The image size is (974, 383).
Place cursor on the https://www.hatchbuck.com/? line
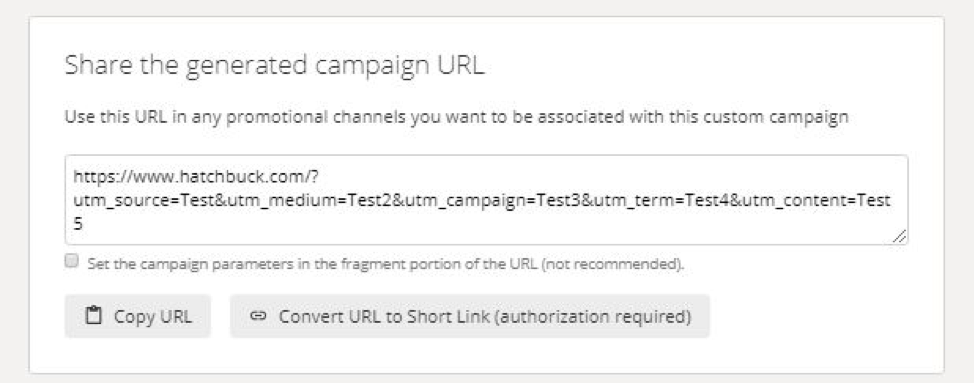[196, 178]
